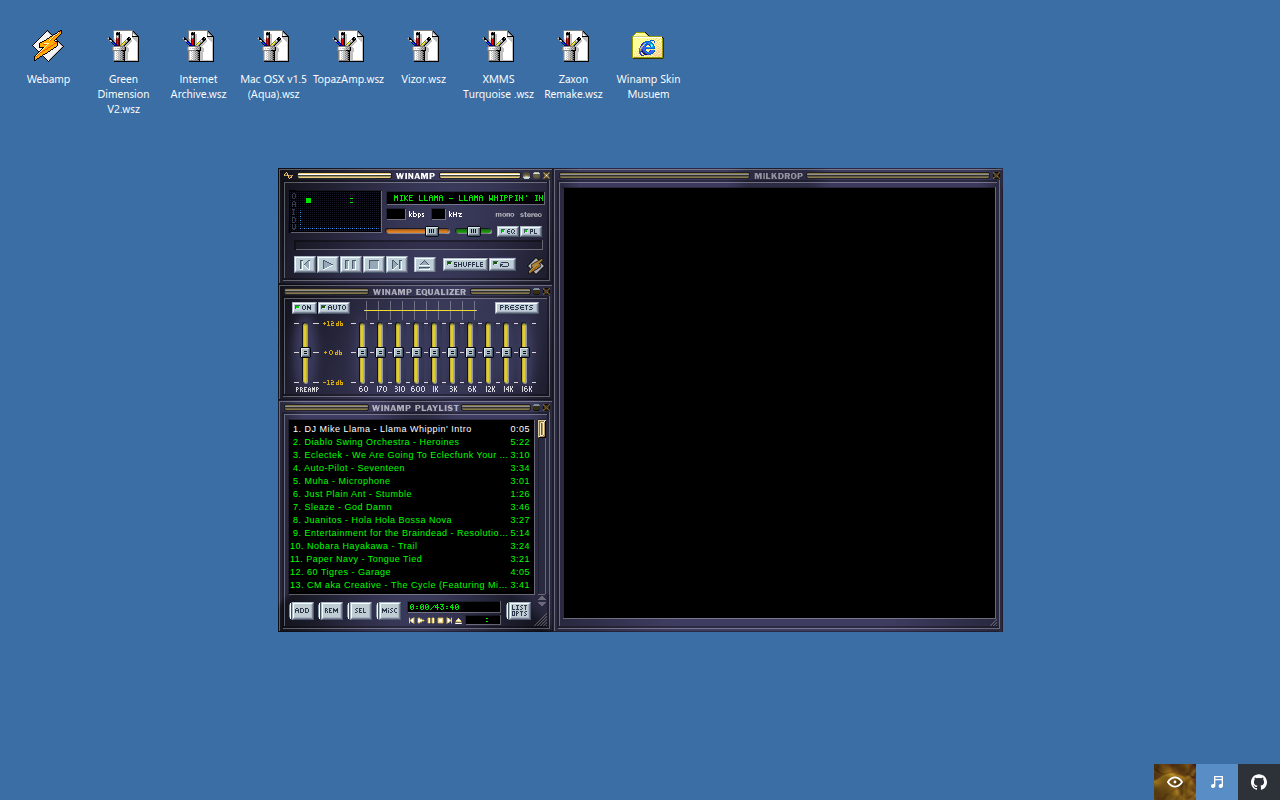
Task: Click the Eject button to open files
Action: point(424,264)
